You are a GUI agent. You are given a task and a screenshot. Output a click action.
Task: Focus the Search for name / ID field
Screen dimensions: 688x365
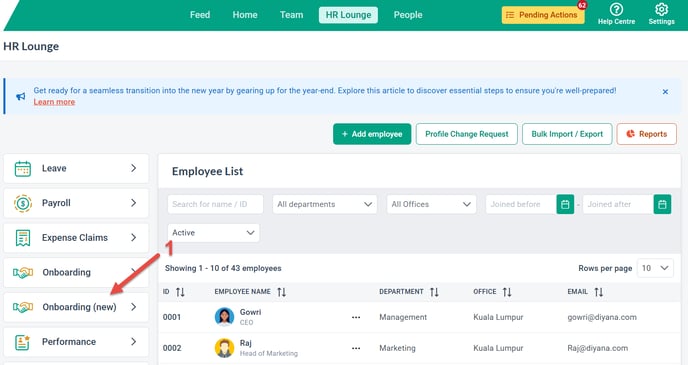coord(215,204)
